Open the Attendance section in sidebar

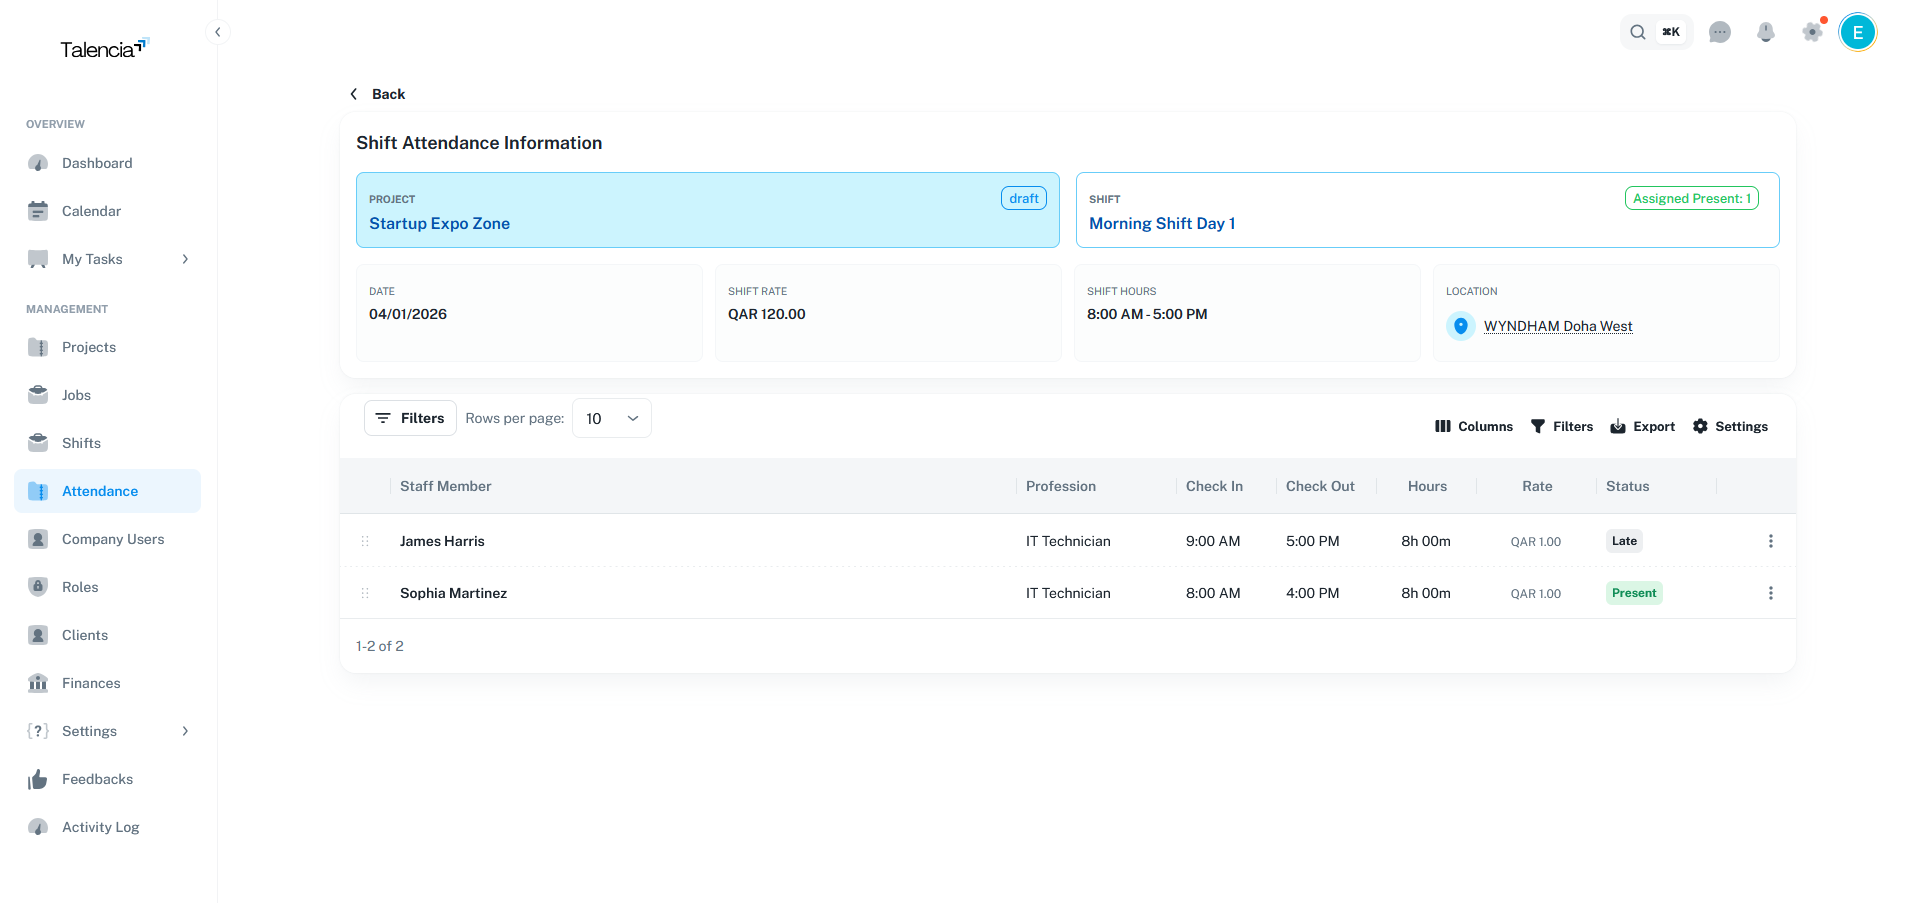pyautogui.click(x=100, y=491)
